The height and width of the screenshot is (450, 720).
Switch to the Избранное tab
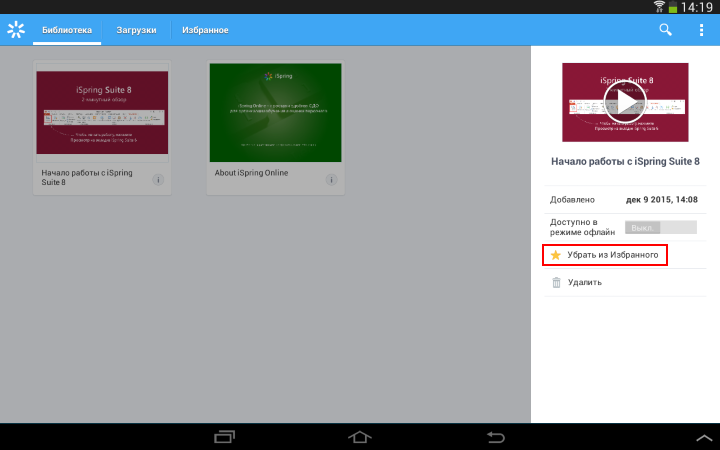(x=205, y=30)
